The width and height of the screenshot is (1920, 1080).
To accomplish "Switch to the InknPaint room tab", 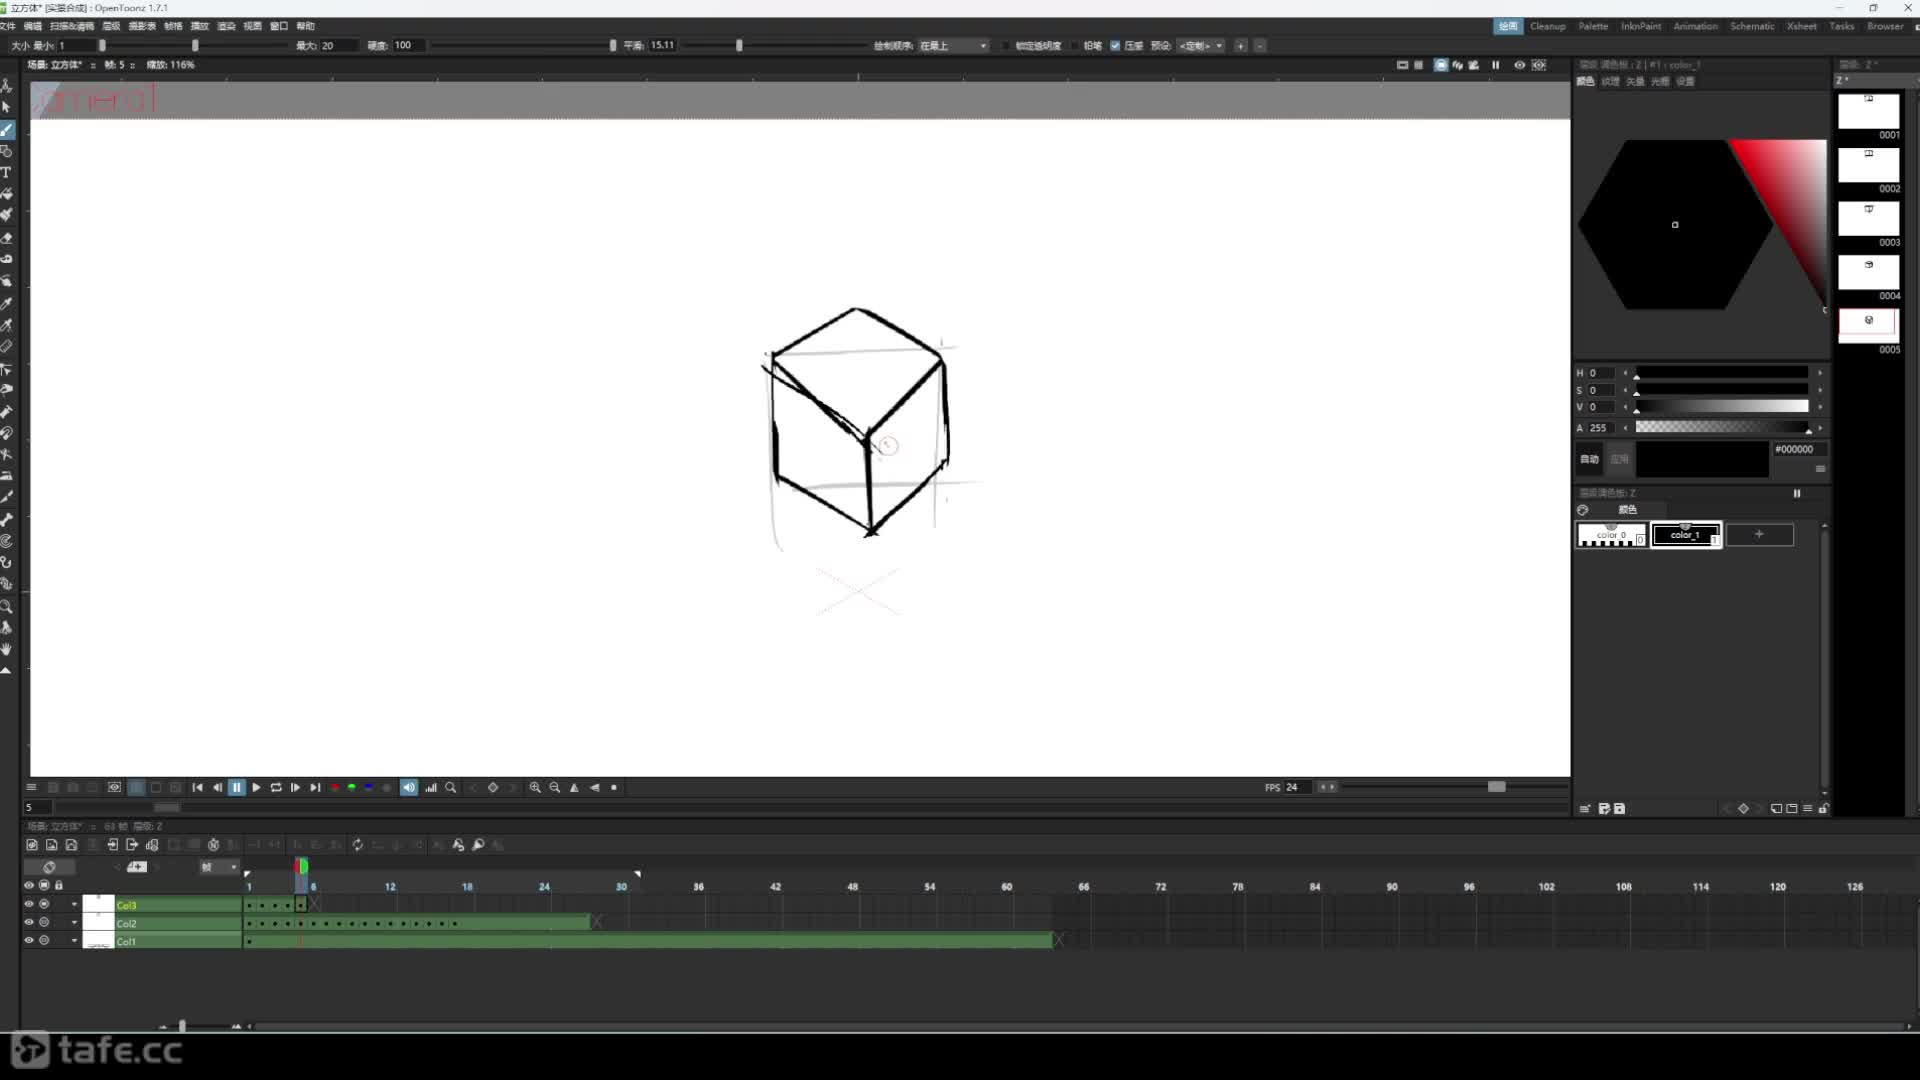I will click(1640, 27).
